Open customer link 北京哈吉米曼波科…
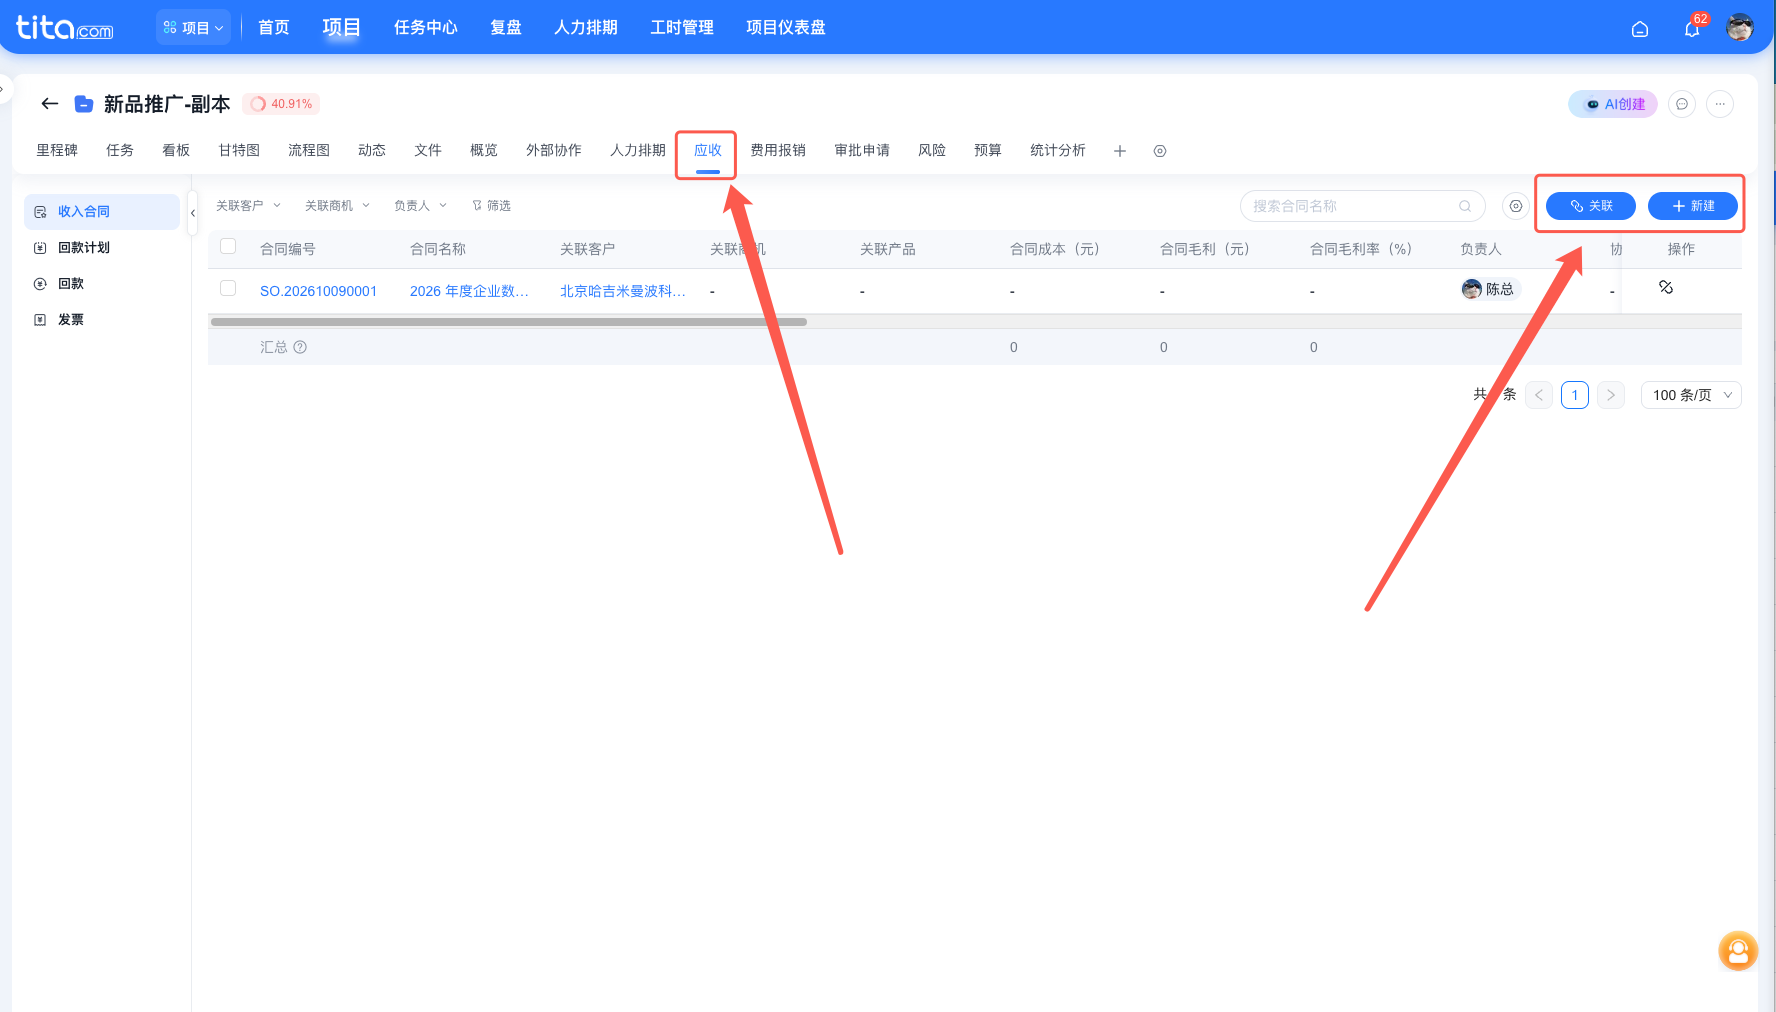 tap(623, 291)
